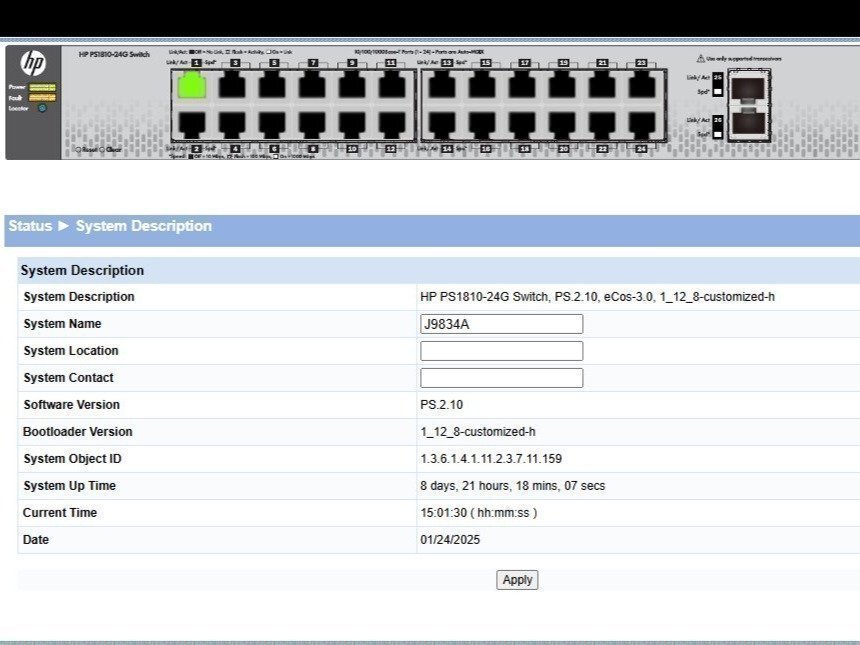Click the green active port 1
The width and height of the screenshot is (860, 645).
(192, 86)
